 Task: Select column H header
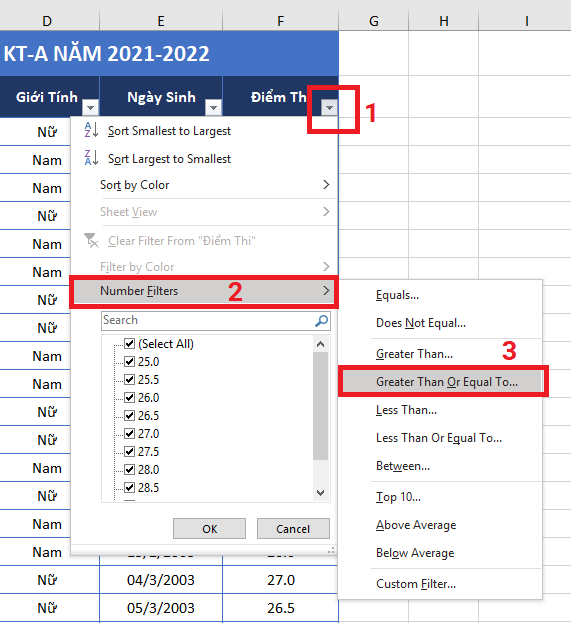coord(443,21)
